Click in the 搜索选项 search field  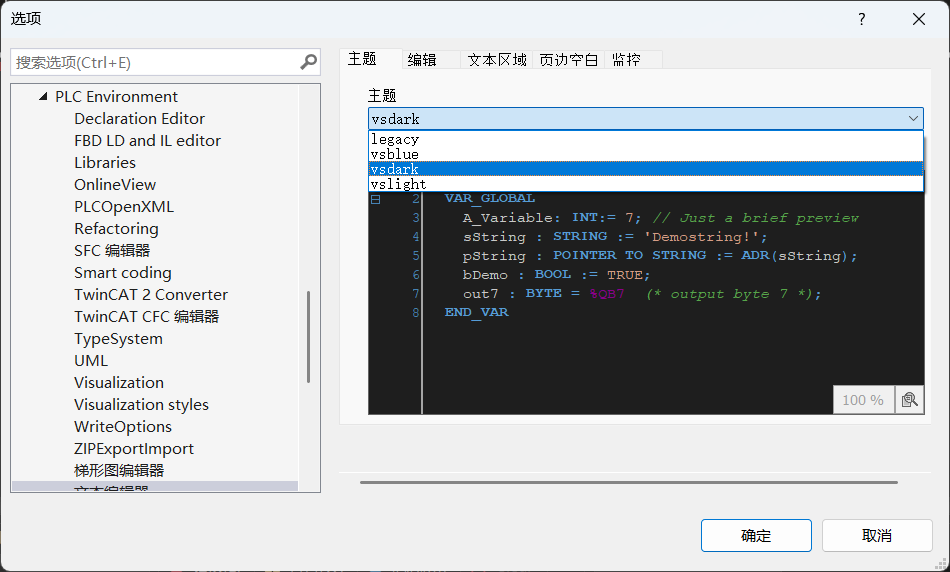coord(155,62)
